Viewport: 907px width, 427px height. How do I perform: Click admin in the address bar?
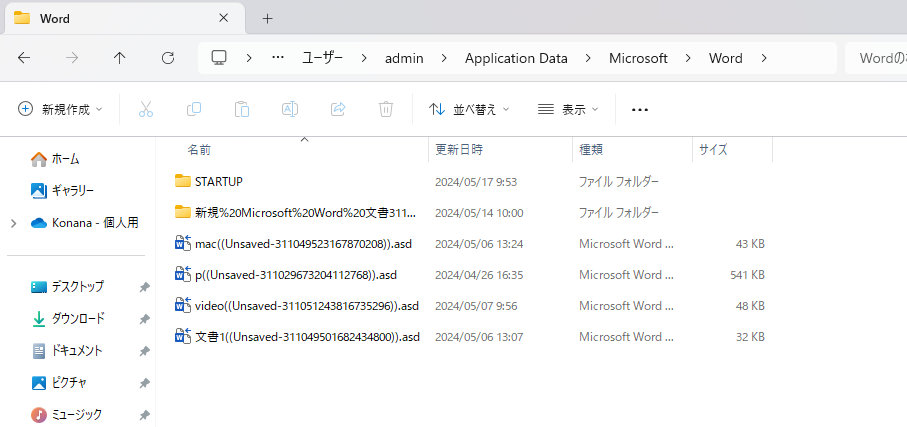pos(404,58)
